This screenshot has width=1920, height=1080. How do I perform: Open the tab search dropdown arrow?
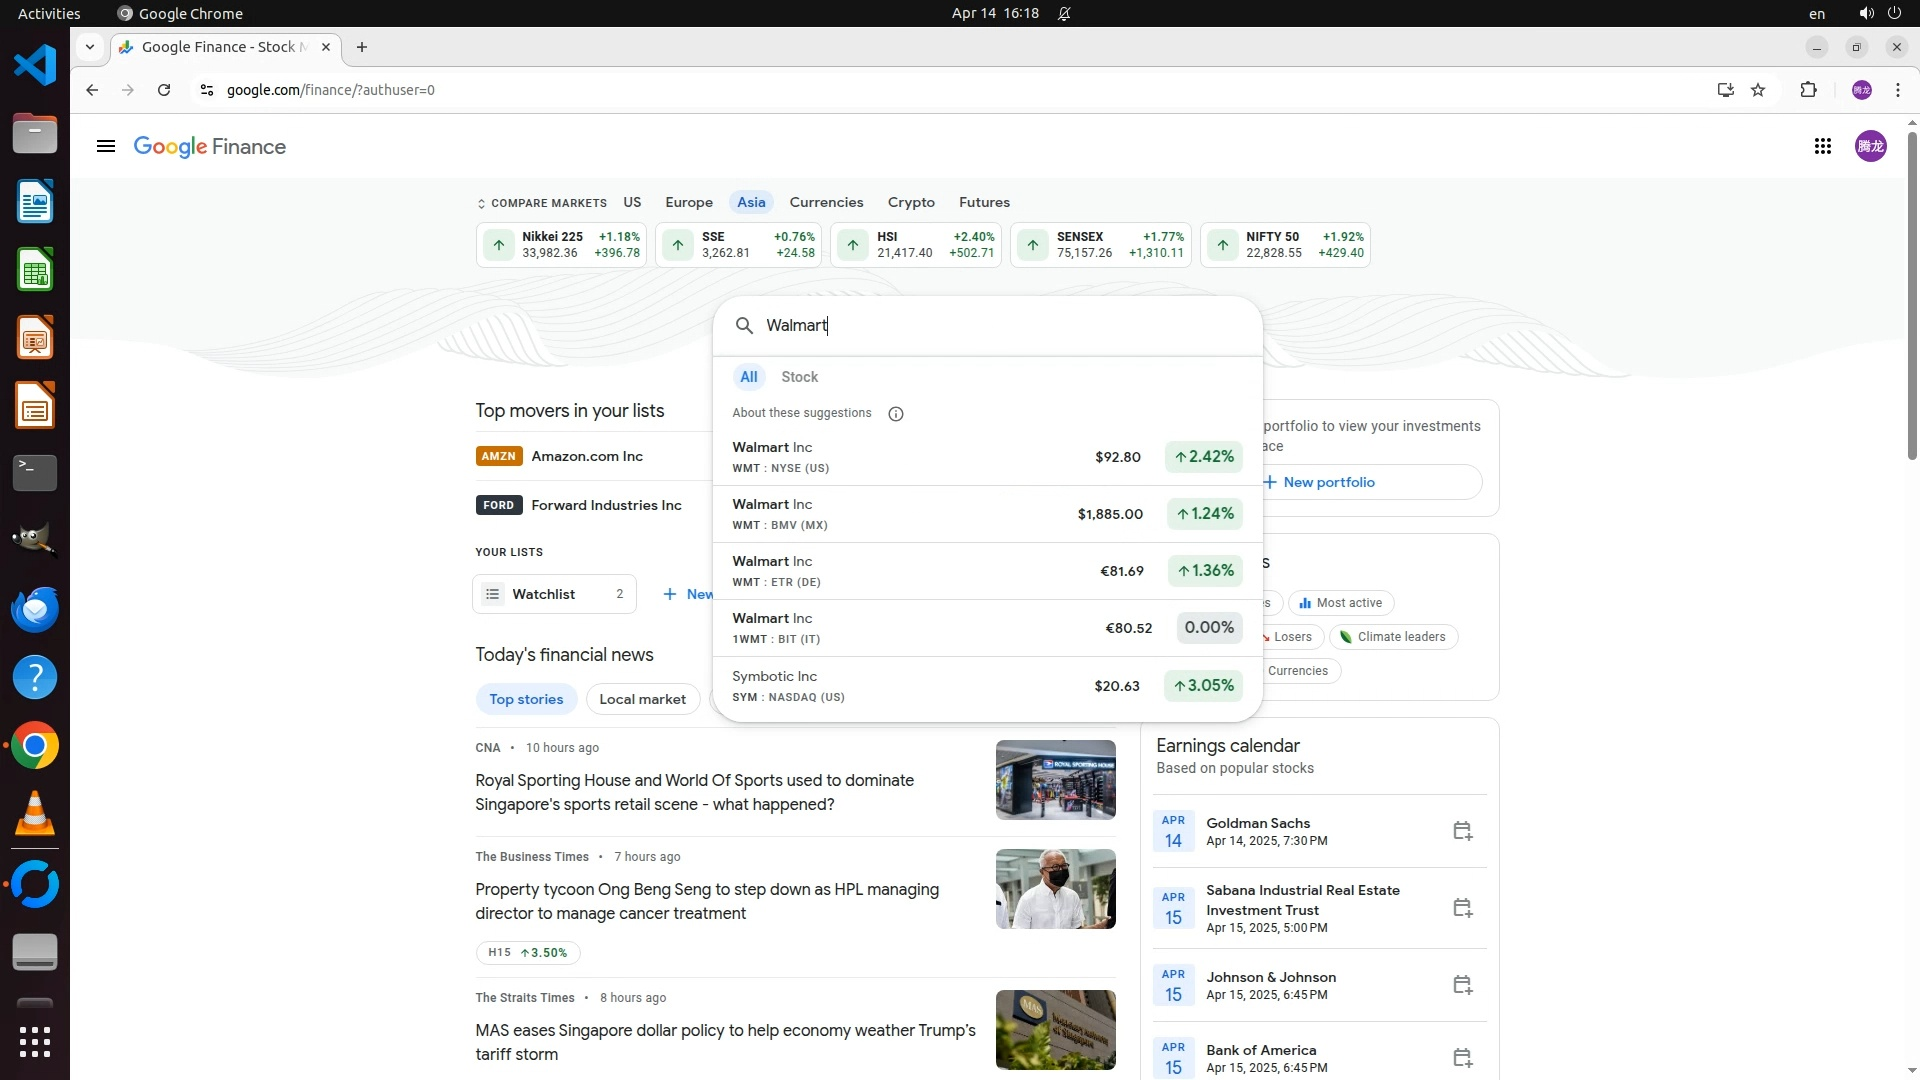90,47
